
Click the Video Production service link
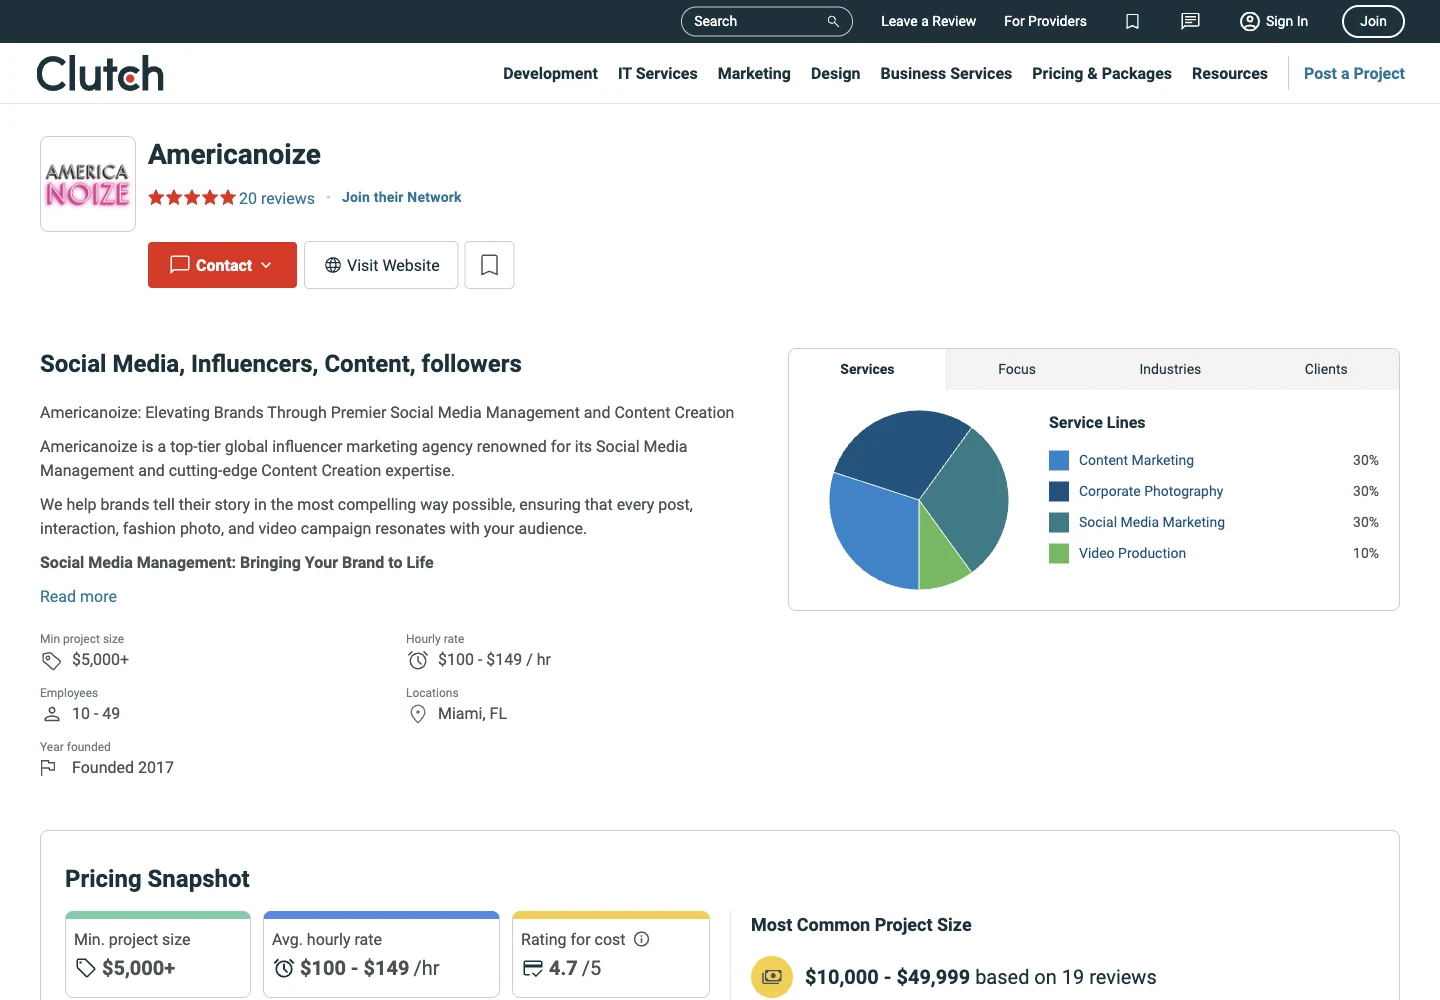pos(1132,553)
